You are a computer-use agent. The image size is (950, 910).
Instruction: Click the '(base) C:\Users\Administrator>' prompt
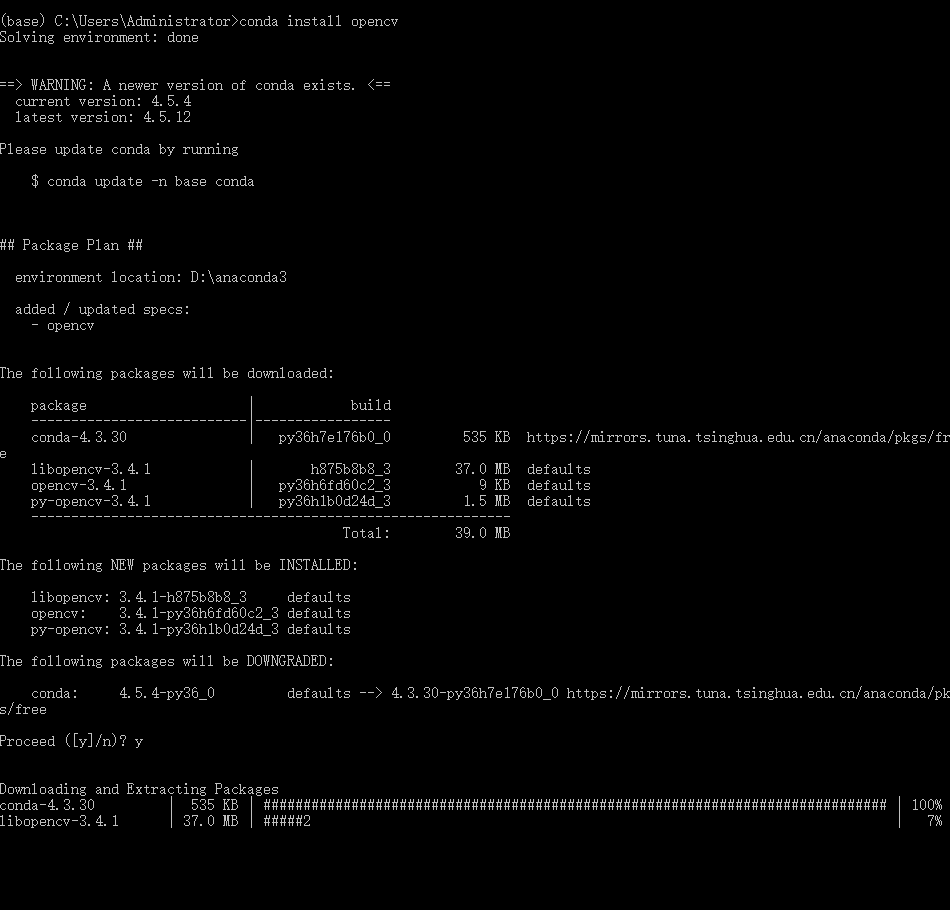[119, 21]
